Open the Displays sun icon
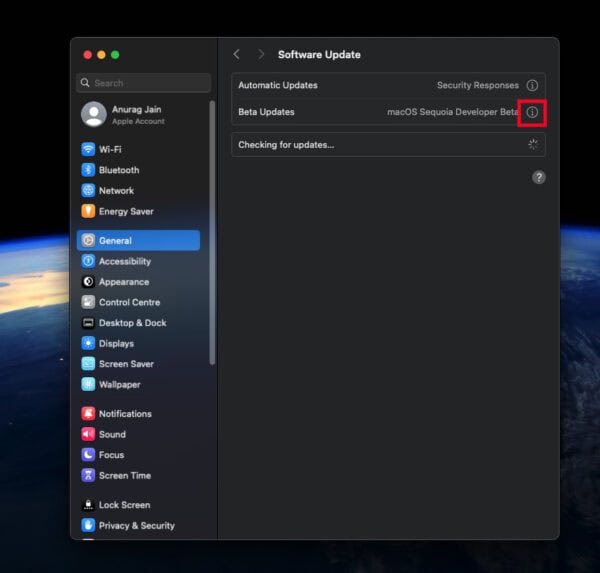This screenshot has width=600, height=573. [x=88, y=343]
